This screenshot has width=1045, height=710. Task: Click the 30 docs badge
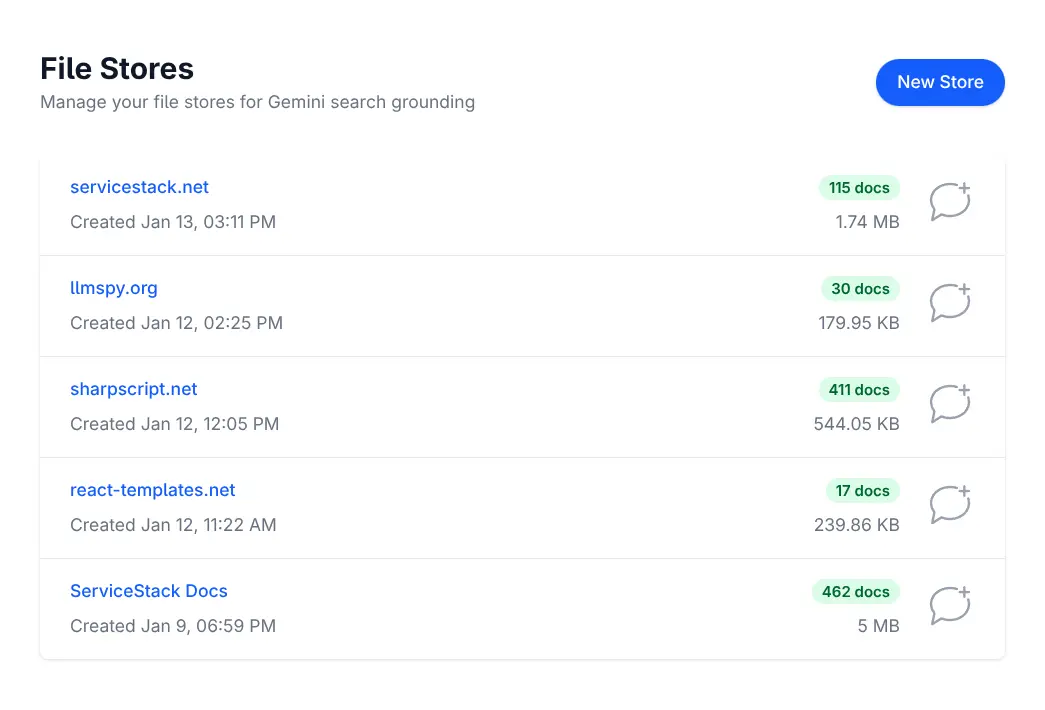click(x=860, y=289)
